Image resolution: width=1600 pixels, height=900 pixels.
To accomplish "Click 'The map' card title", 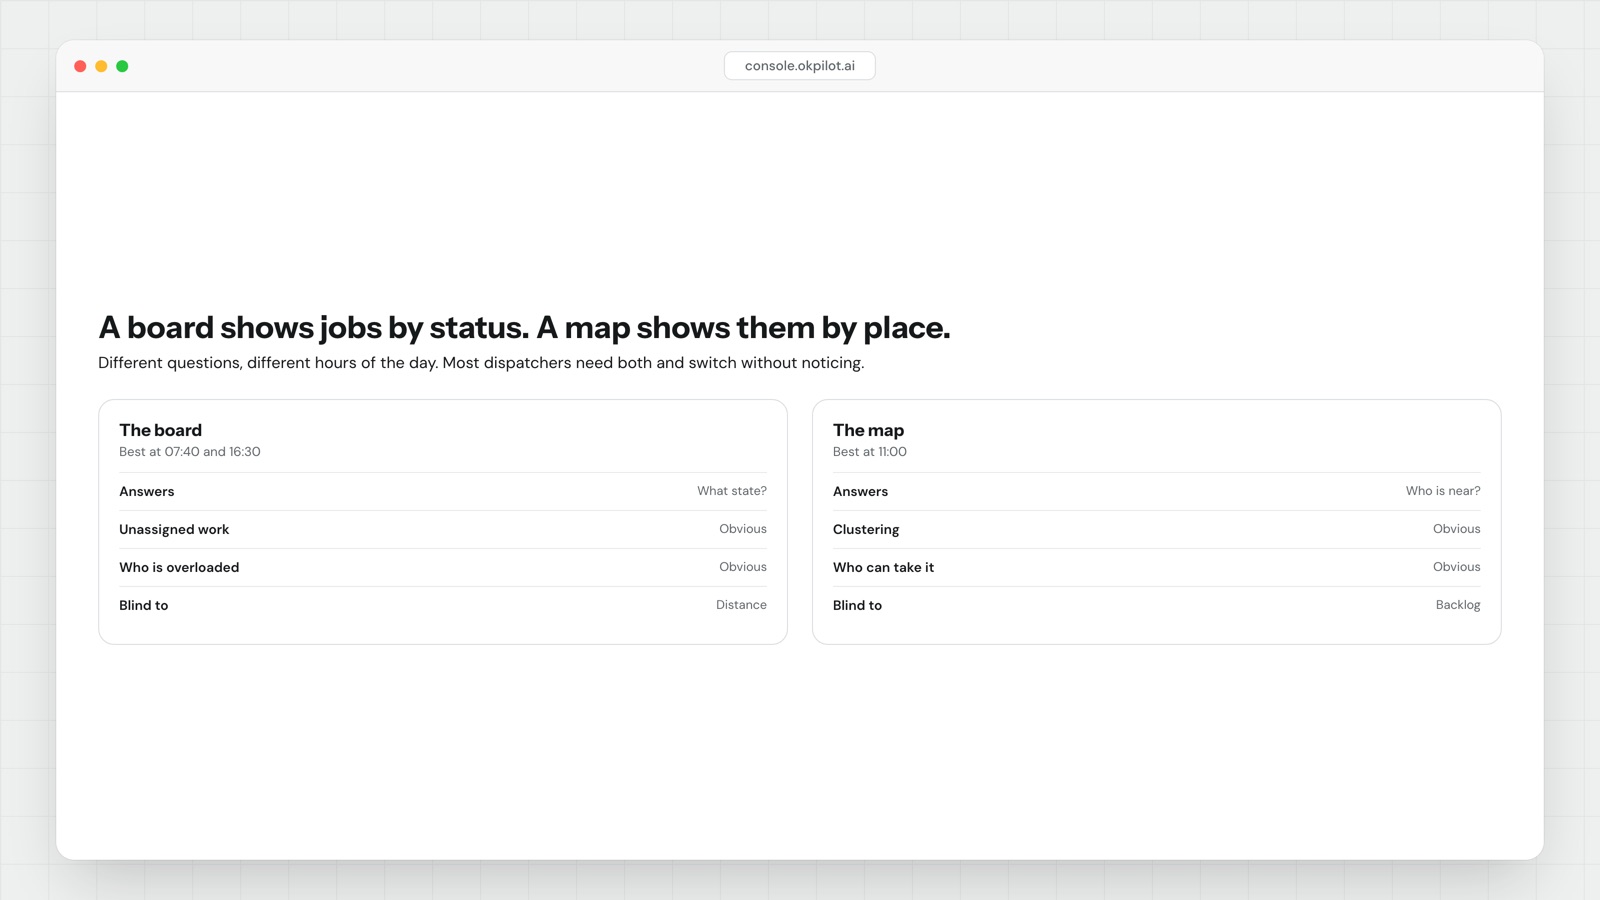I will click(868, 430).
